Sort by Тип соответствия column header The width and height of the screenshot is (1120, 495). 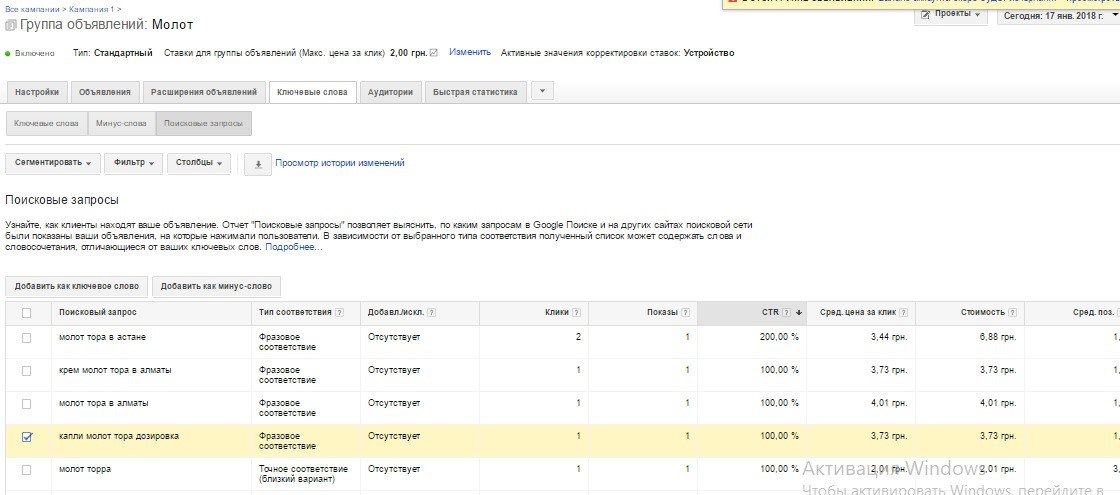[x=295, y=313]
